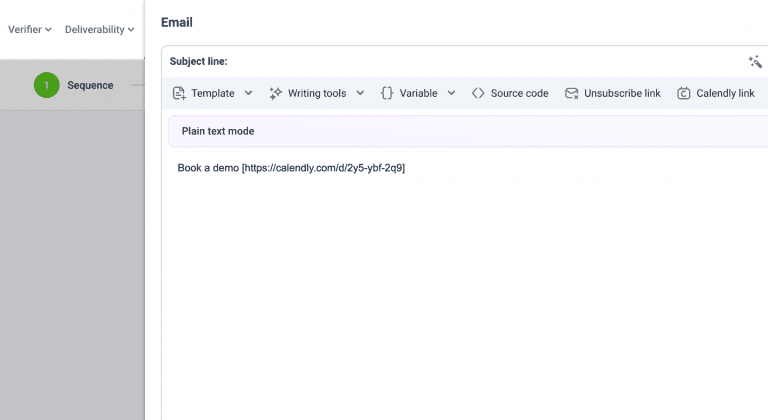
Task: Click the magic wand icon in subject line
Action: (755, 62)
